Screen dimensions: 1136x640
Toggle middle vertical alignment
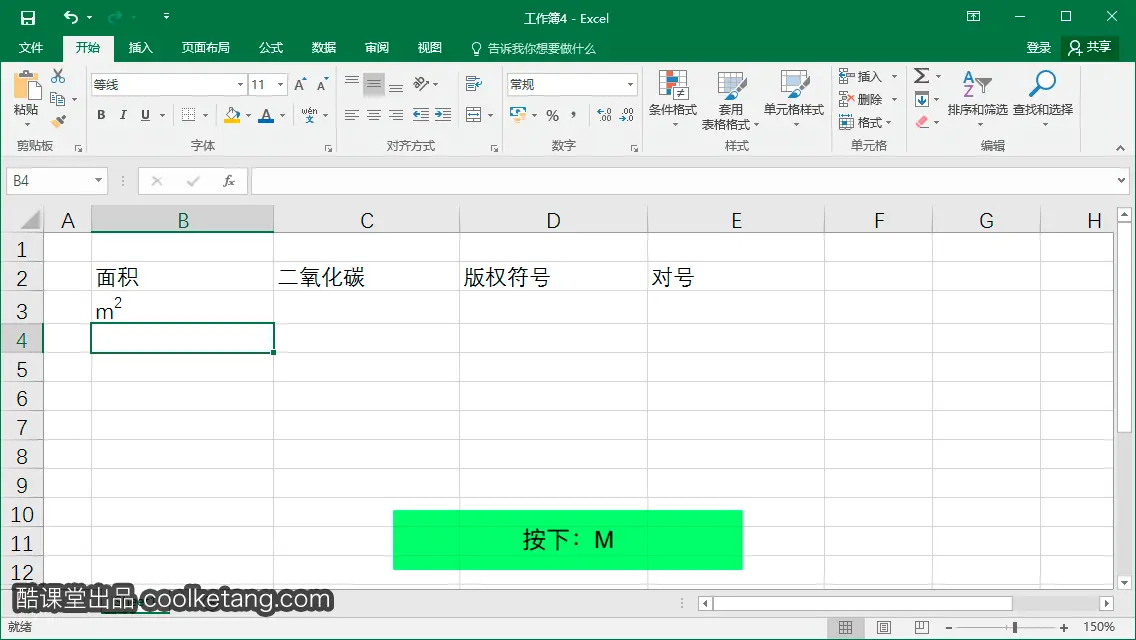pos(374,83)
